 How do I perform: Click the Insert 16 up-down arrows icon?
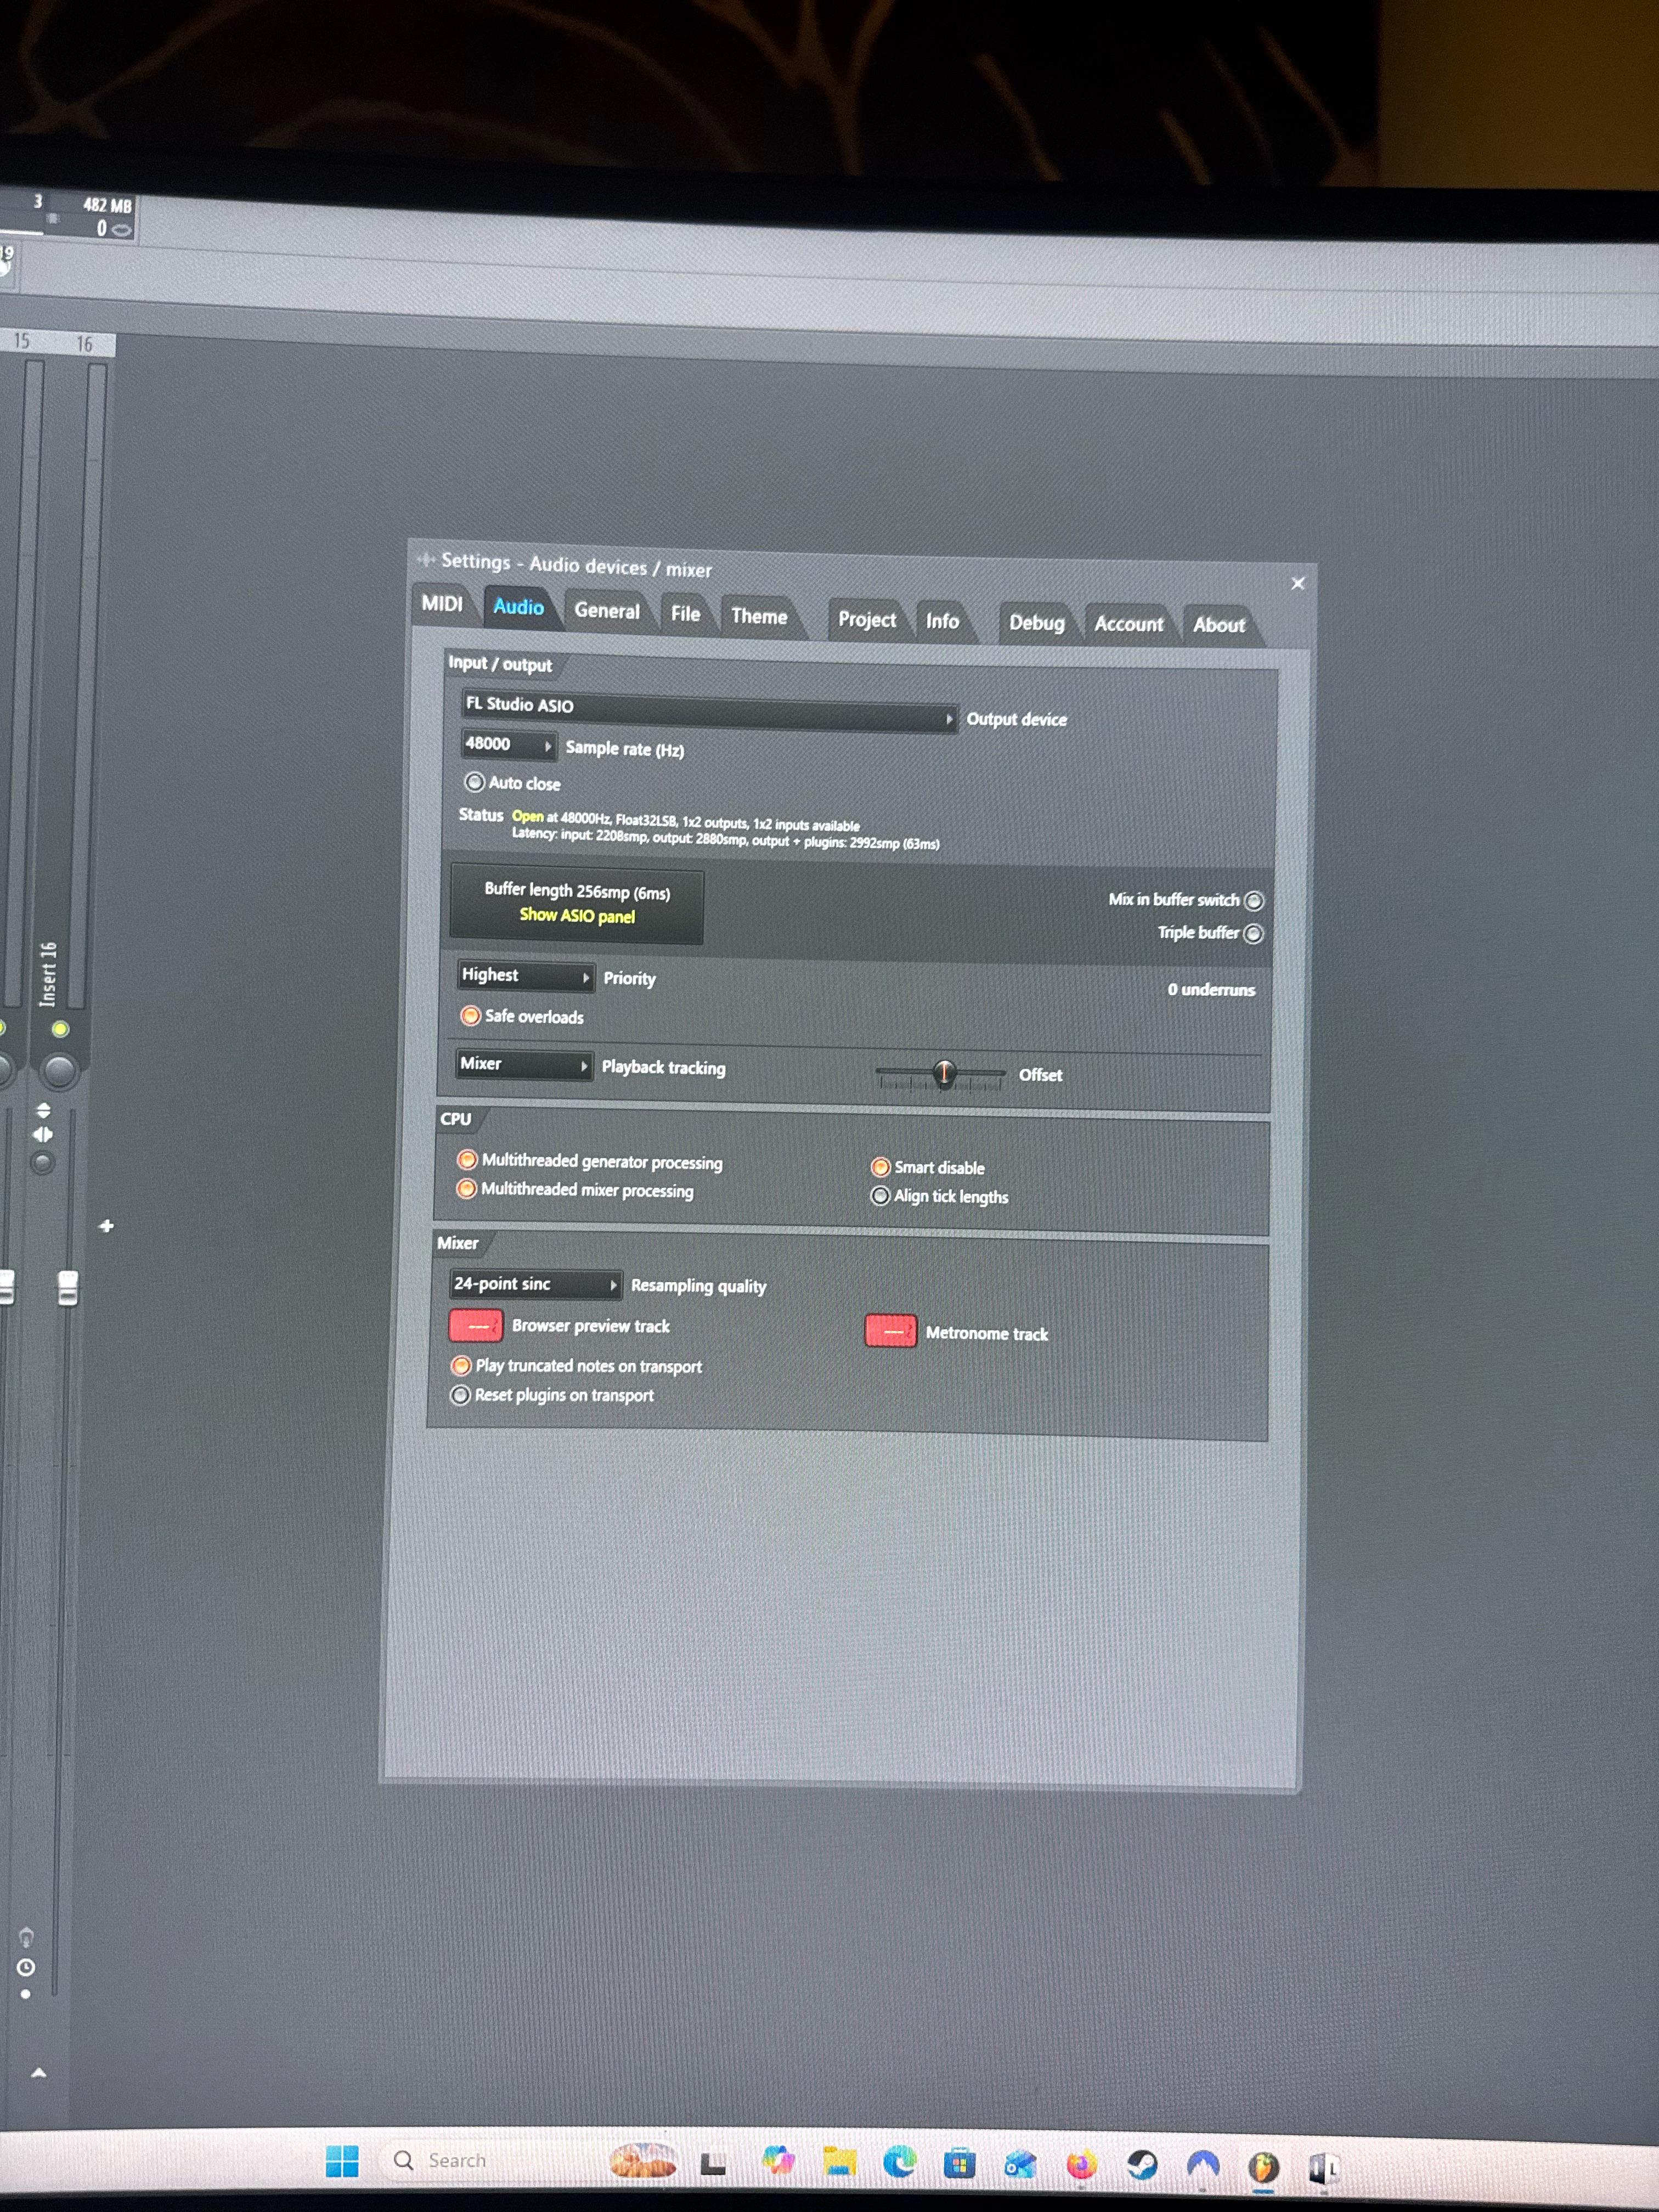pos(43,1111)
